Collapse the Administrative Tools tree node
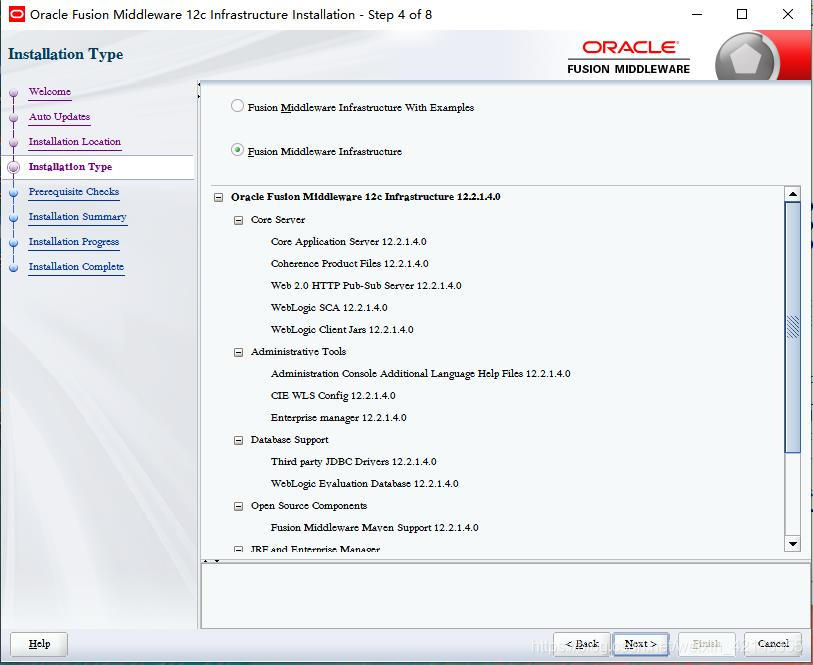 point(239,352)
